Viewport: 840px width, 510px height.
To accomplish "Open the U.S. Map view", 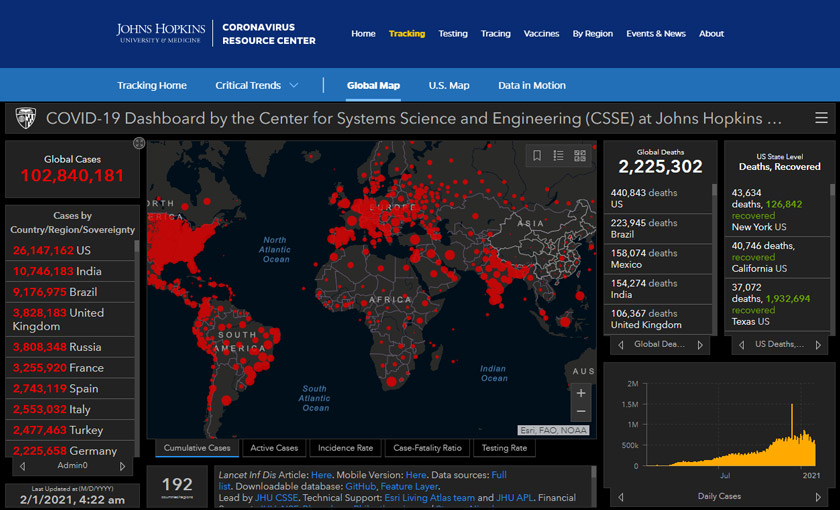I will point(449,86).
